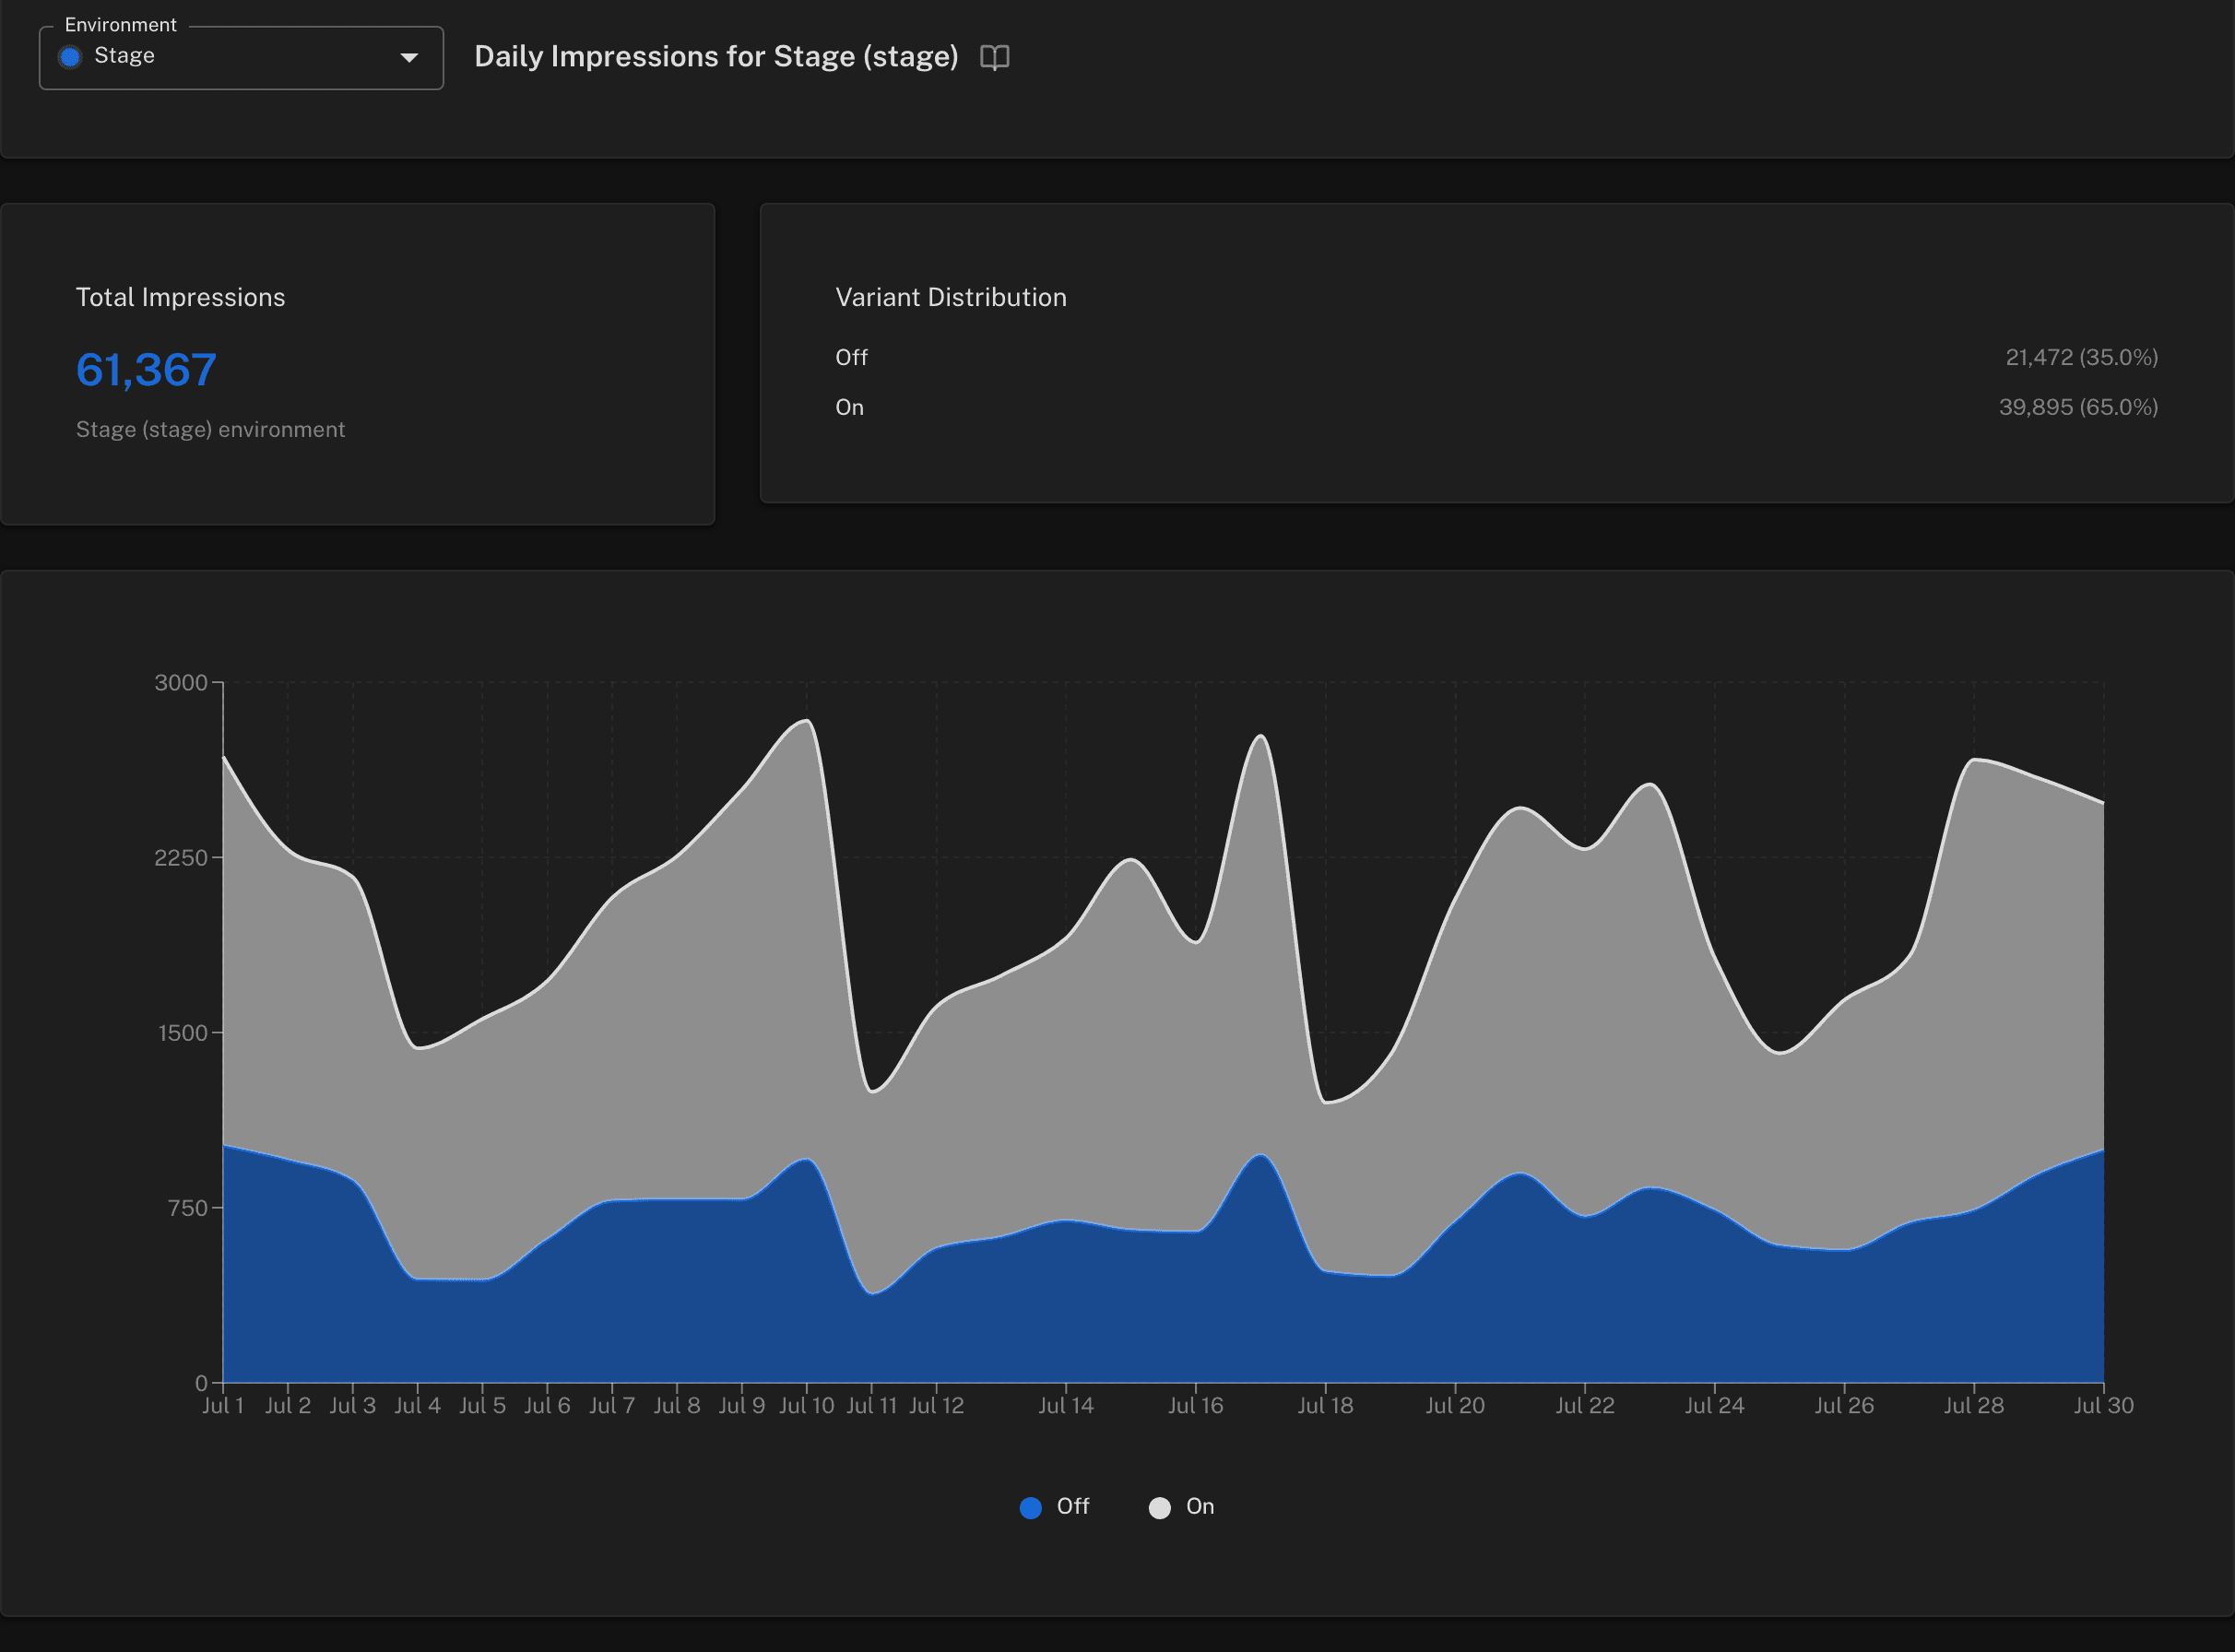Click the Jul 1 x-axis label
The image size is (2235, 1652).
(223, 1405)
